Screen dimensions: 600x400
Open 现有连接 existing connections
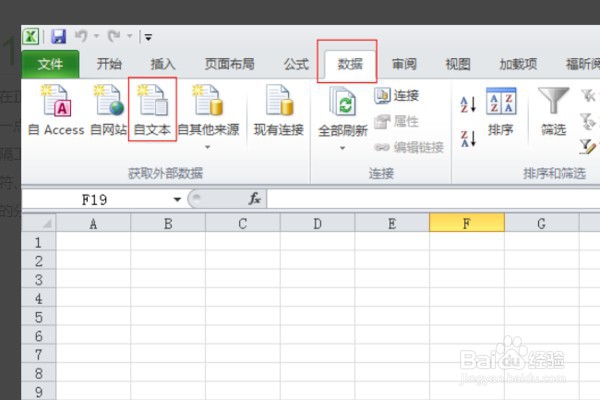279,111
